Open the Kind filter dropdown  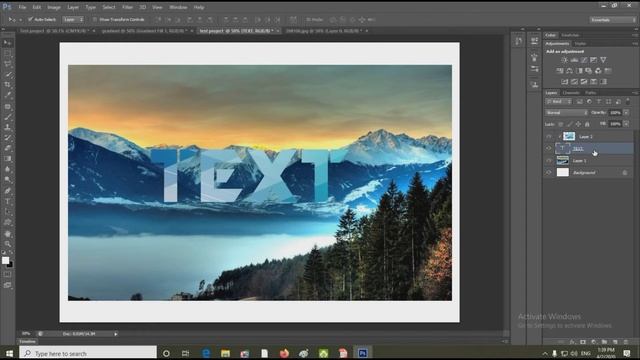[x=559, y=102]
